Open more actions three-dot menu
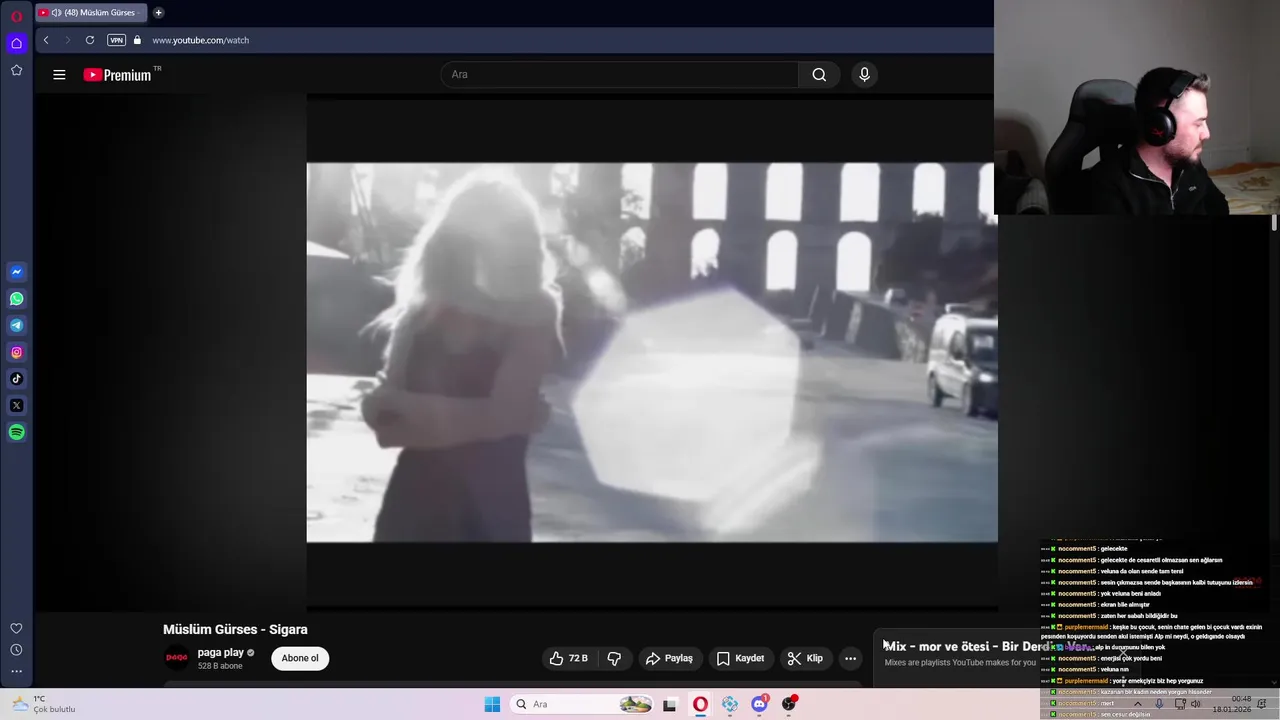1280x720 pixels. pyautogui.click(x=850, y=658)
